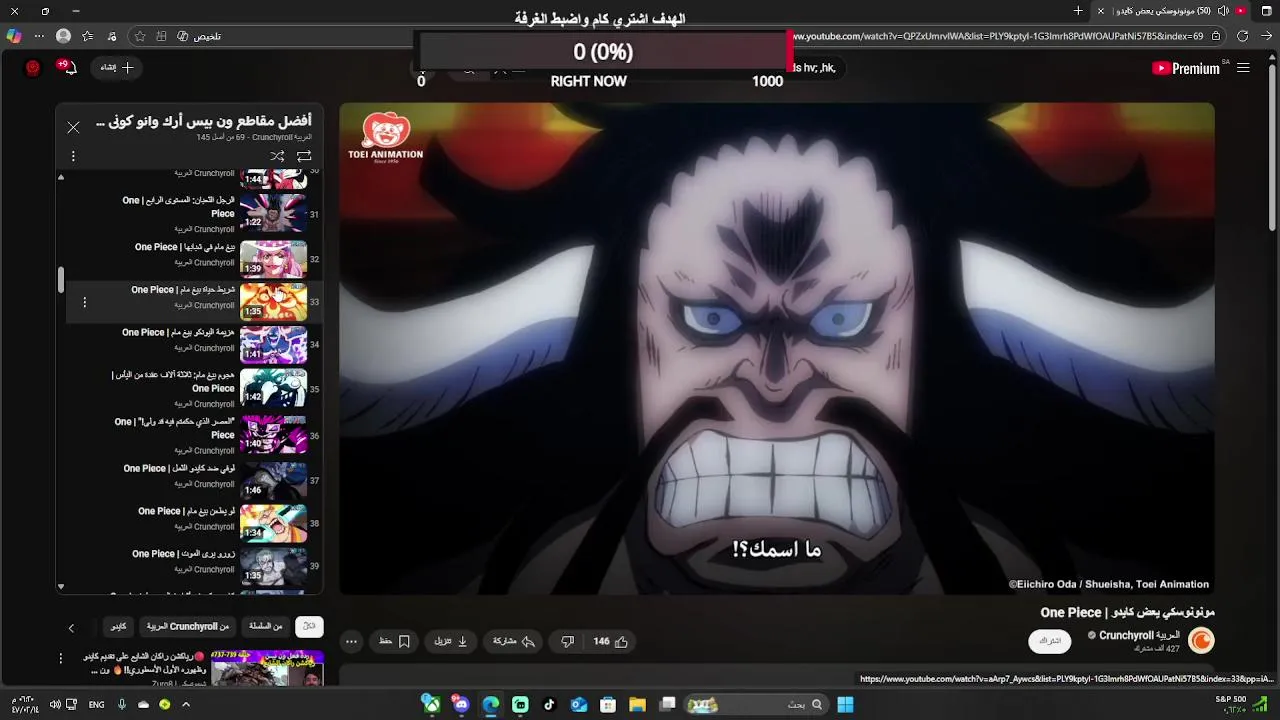Click playlist scrollbar up arrow
Viewport: 1280px width, 720px height.
pos(61,177)
